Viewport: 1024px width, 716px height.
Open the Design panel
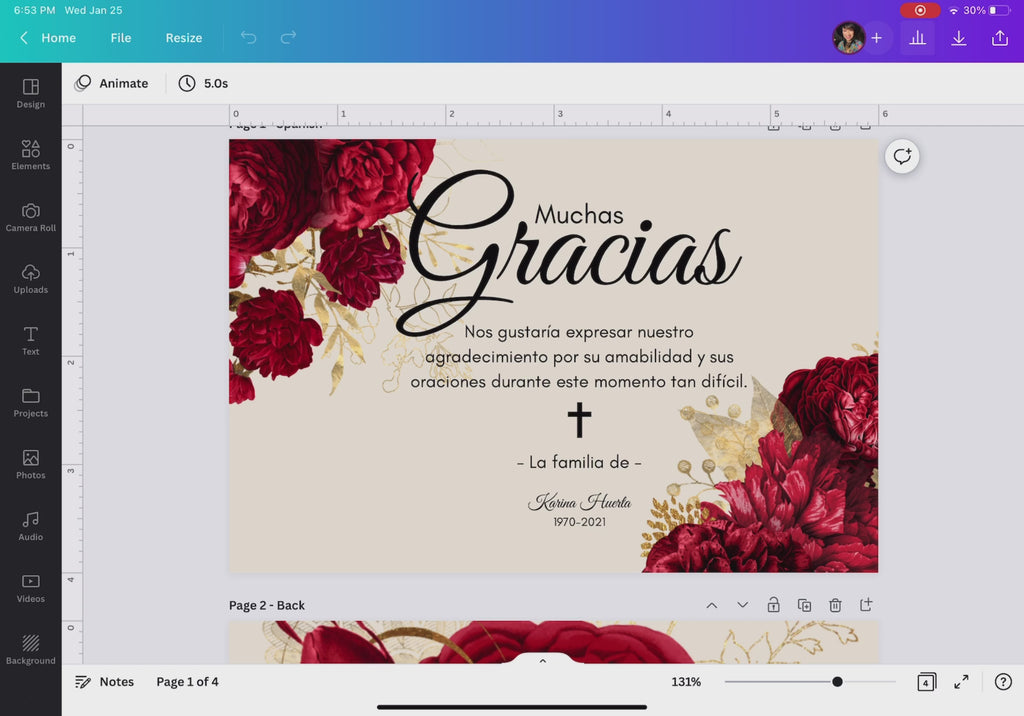pos(31,93)
